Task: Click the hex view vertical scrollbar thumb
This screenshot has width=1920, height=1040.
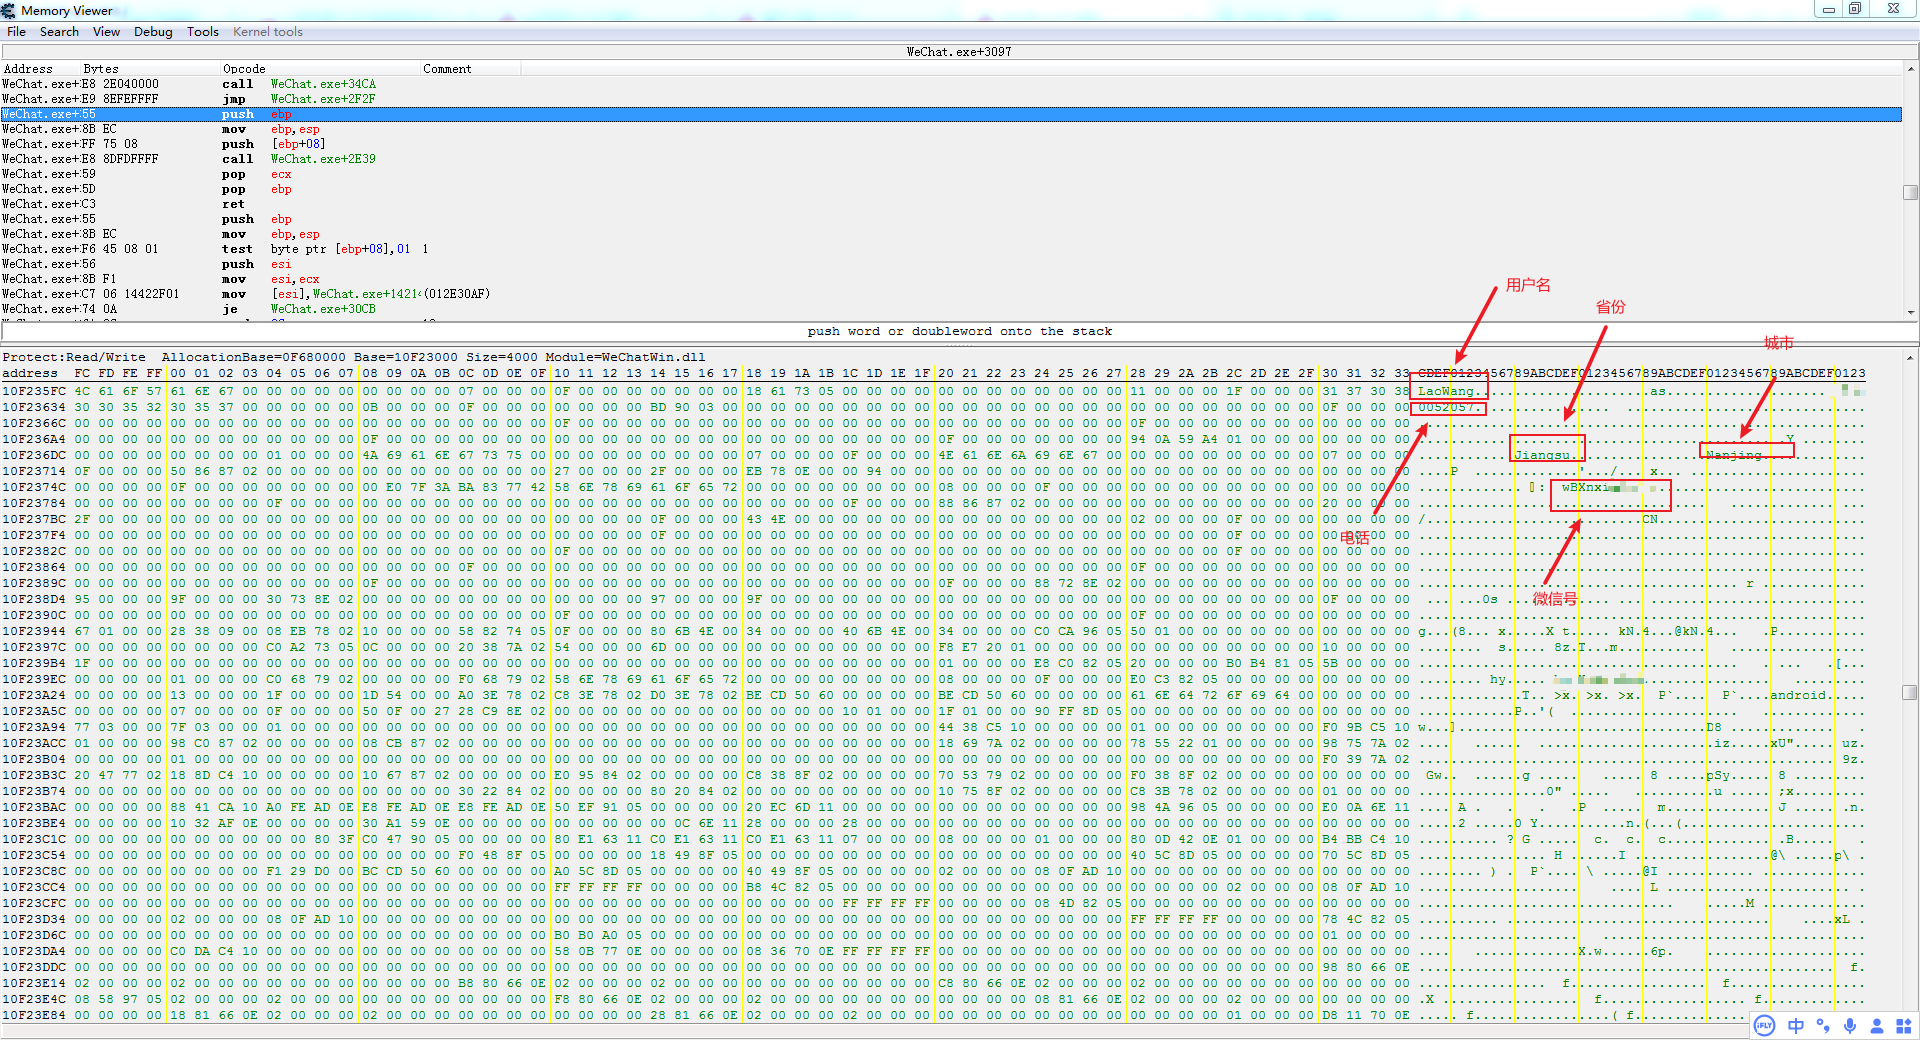Action: pos(1911,692)
